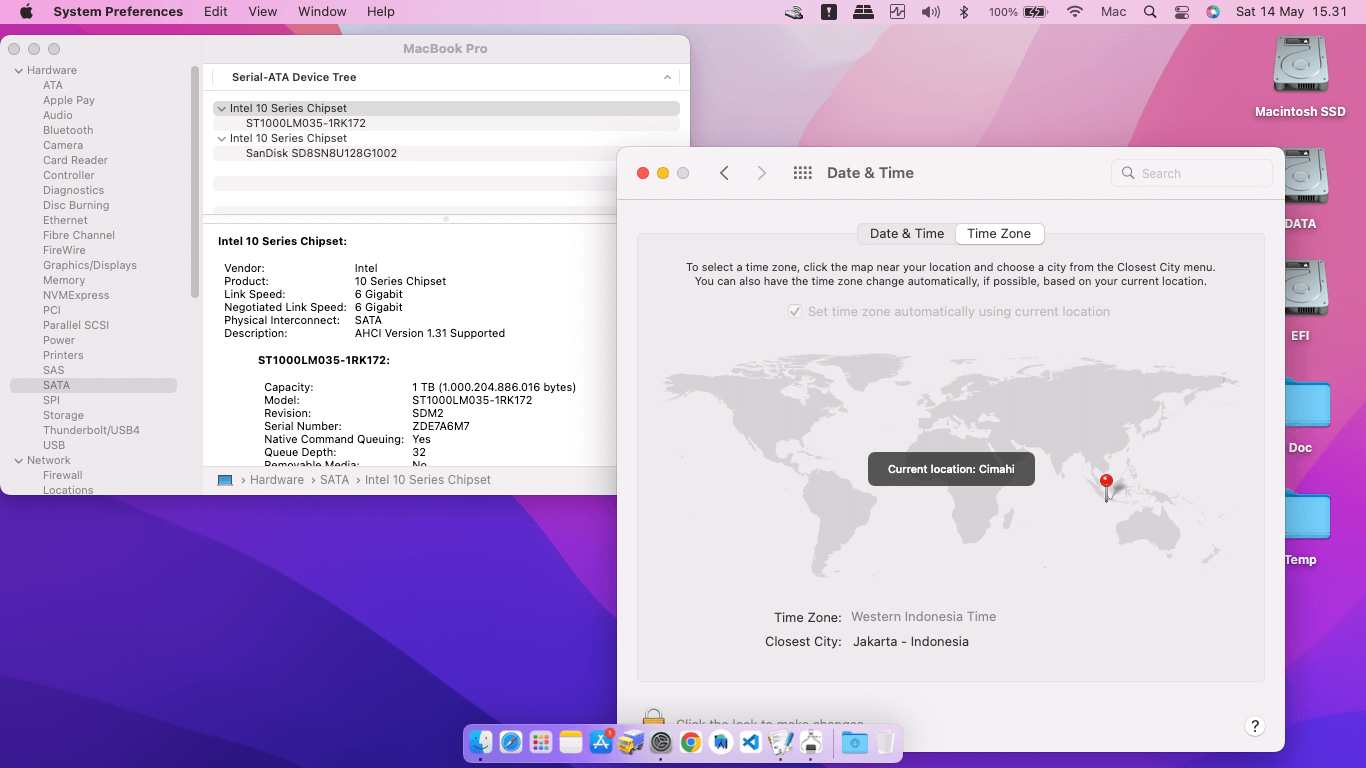The height and width of the screenshot is (768, 1366).
Task: Click the Siri icon in the menu bar
Action: coord(1213,12)
